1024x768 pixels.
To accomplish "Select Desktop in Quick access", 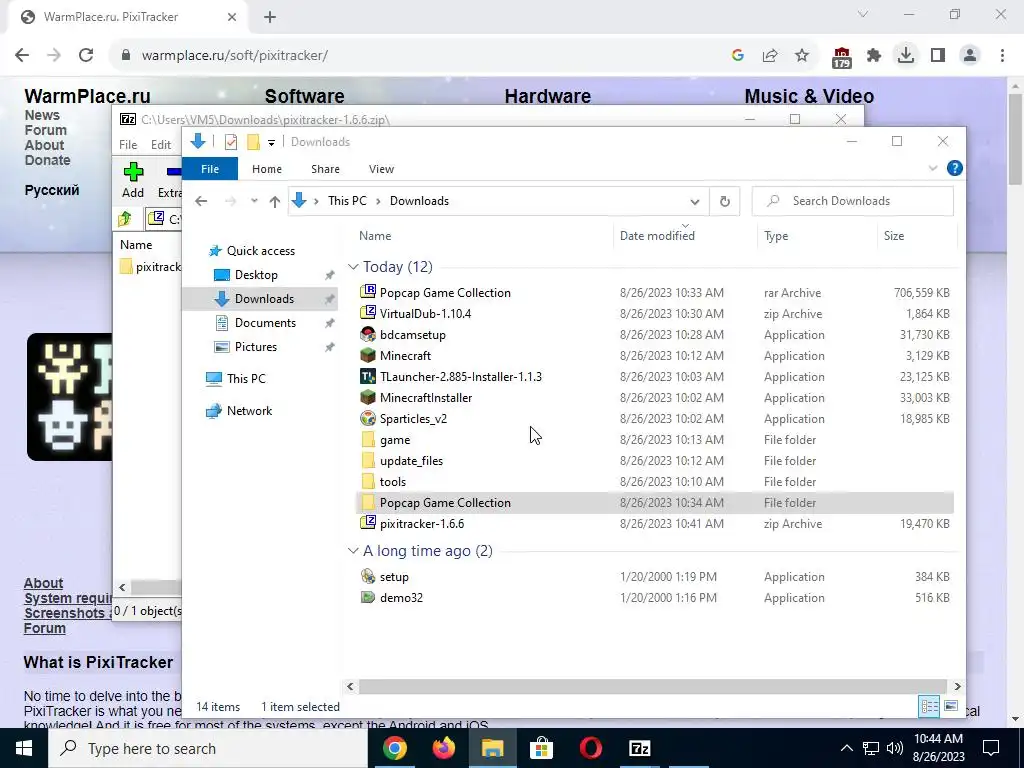I will click(256, 275).
